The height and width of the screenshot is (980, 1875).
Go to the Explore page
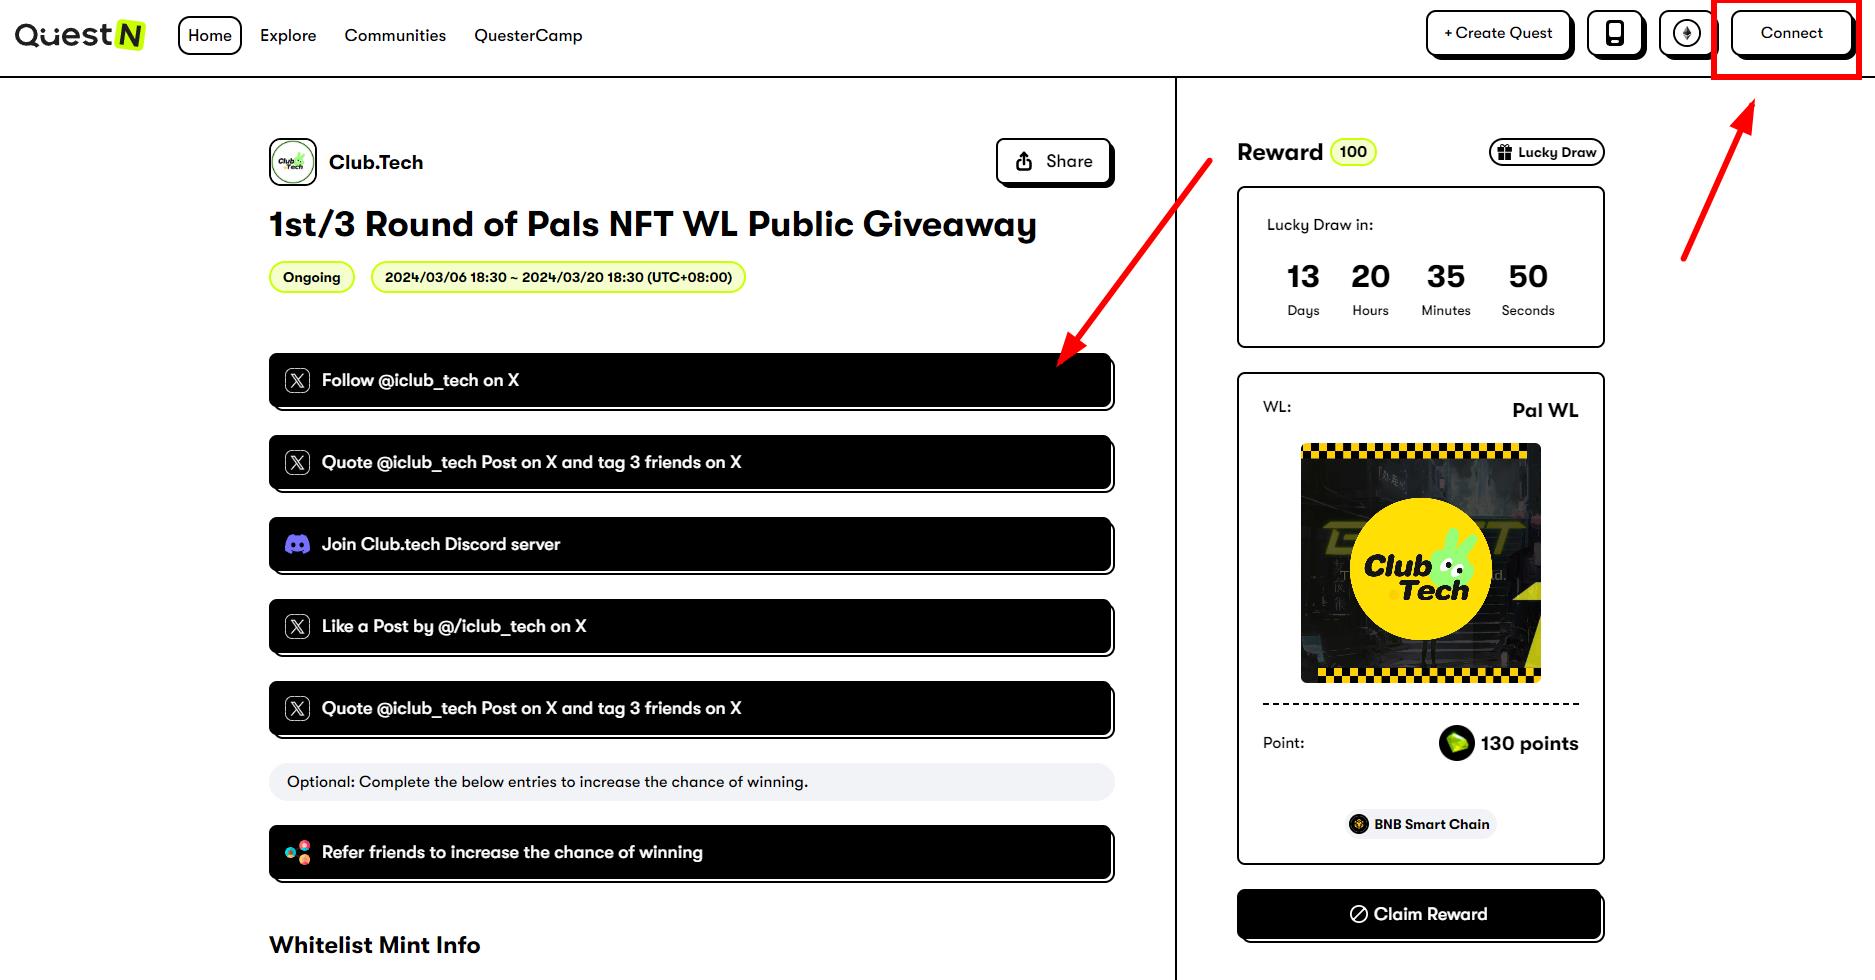tap(288, 35)
